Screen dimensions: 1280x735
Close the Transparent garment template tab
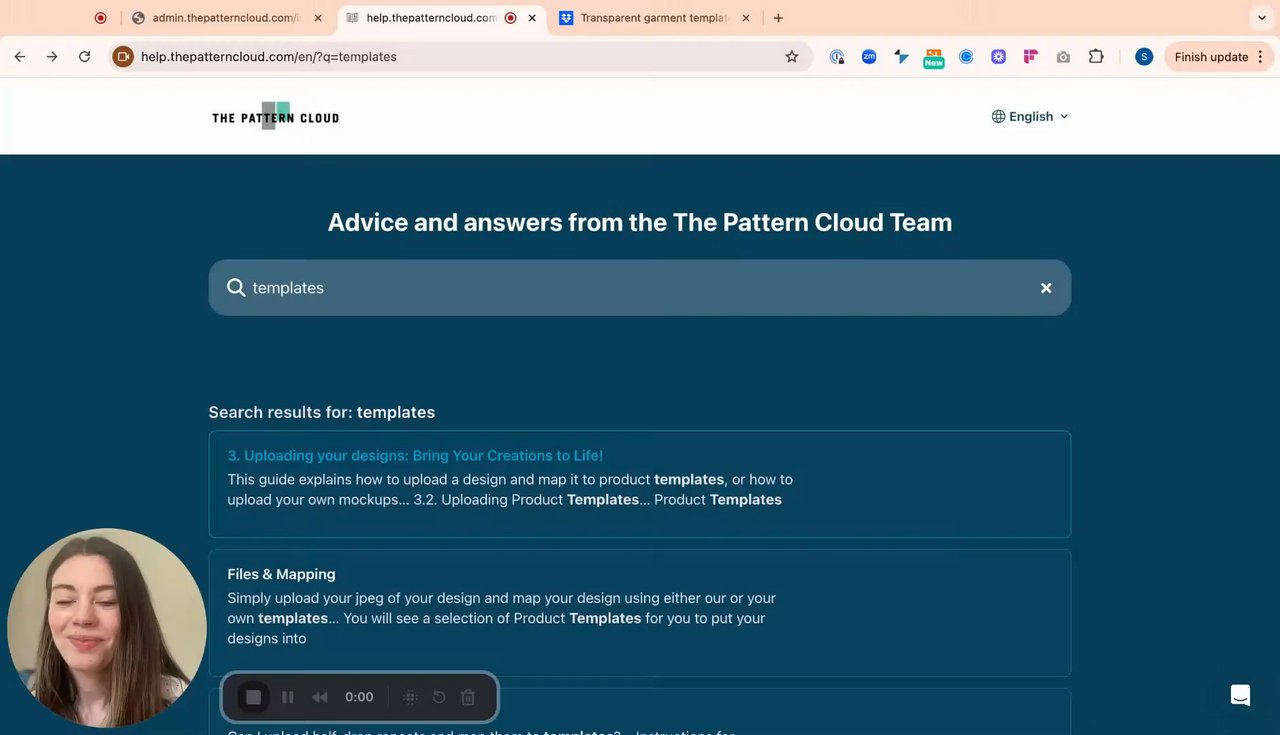point(745,18)
